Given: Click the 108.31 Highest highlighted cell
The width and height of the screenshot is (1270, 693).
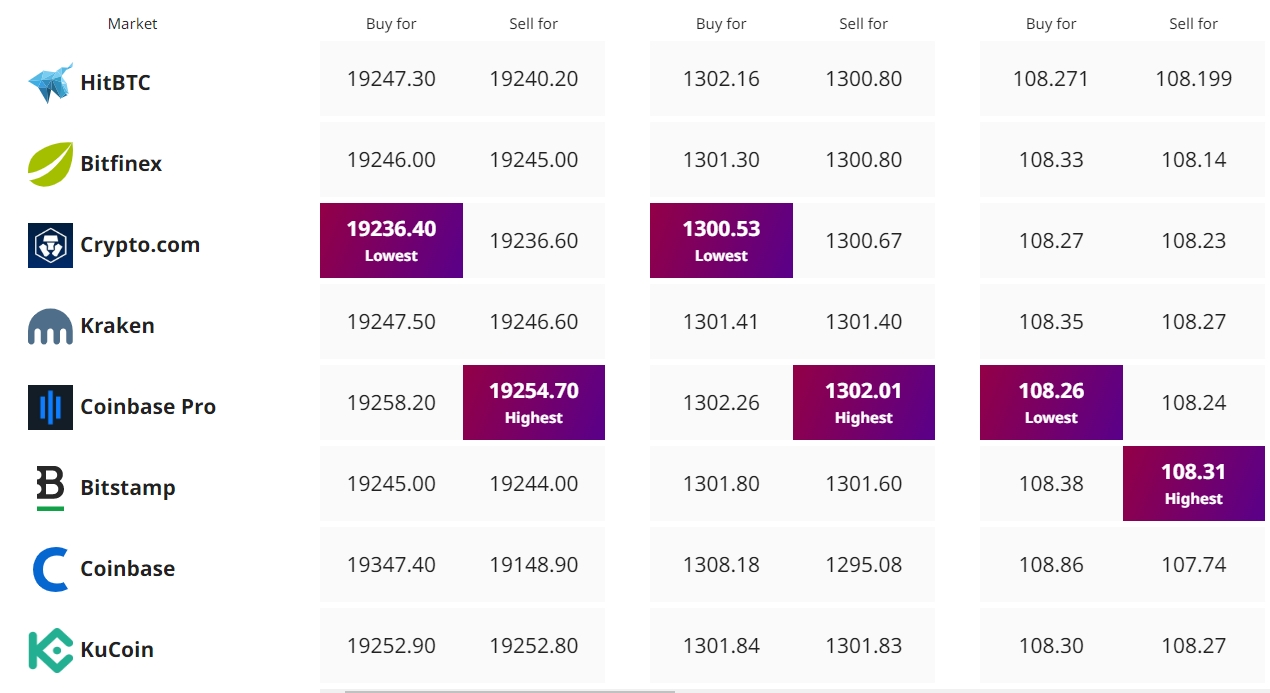Looking at the screenshot, I should point(1194,483).
